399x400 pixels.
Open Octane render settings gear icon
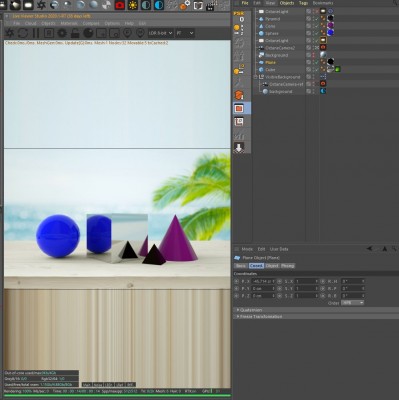(x=62, y=33)
